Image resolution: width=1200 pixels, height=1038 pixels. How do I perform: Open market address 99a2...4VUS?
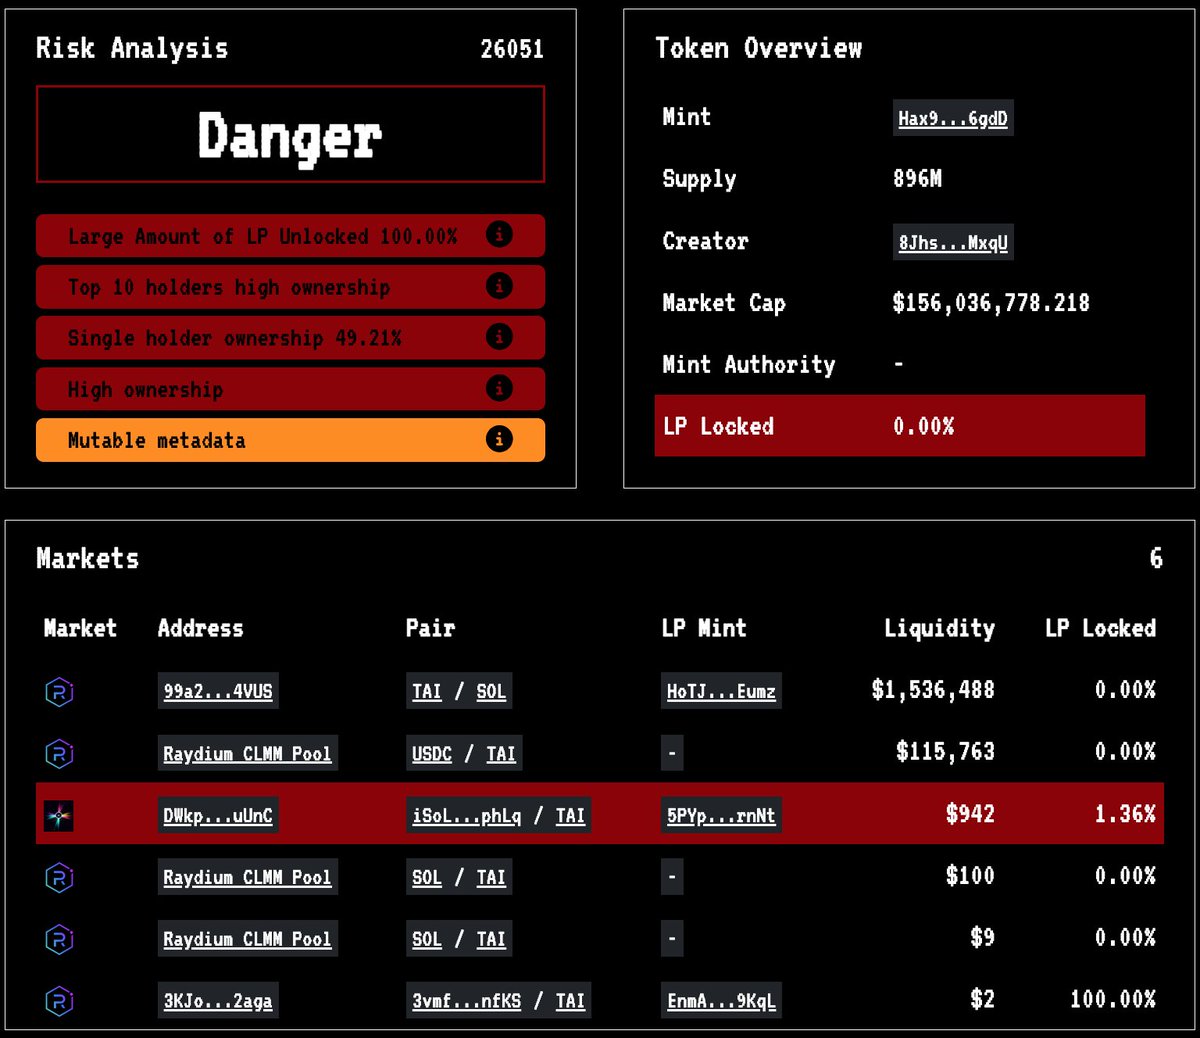217,691
